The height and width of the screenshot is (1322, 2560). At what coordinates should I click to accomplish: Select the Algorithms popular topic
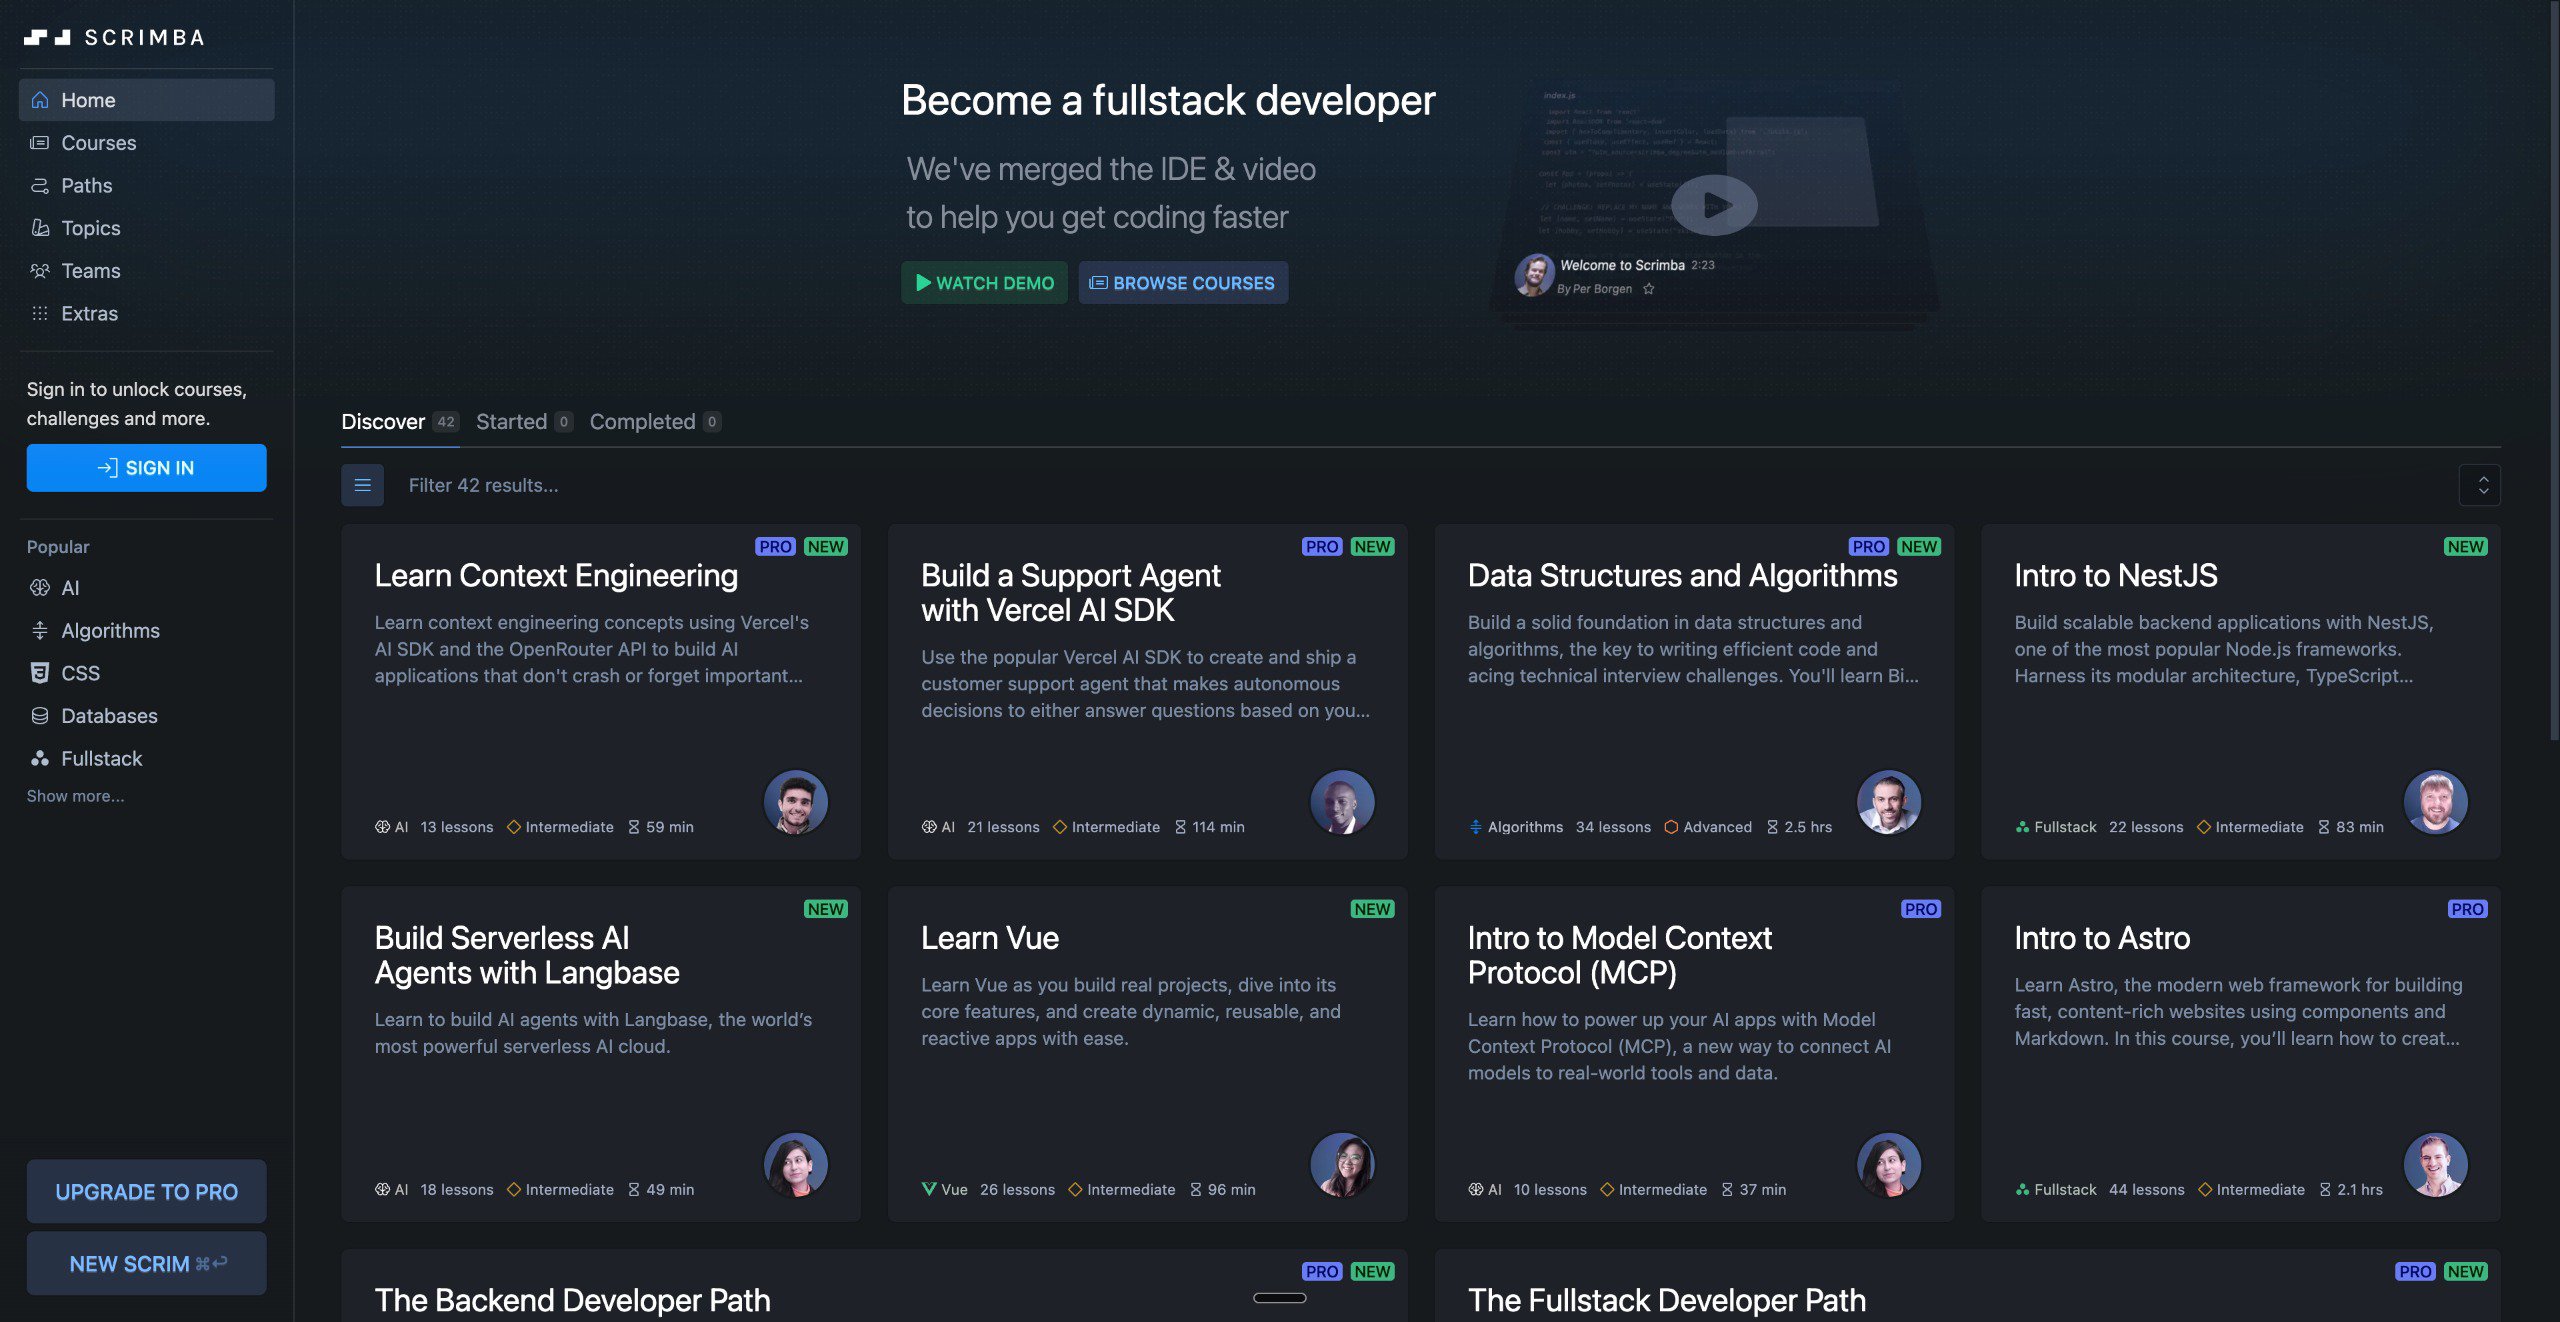point(110,631)
